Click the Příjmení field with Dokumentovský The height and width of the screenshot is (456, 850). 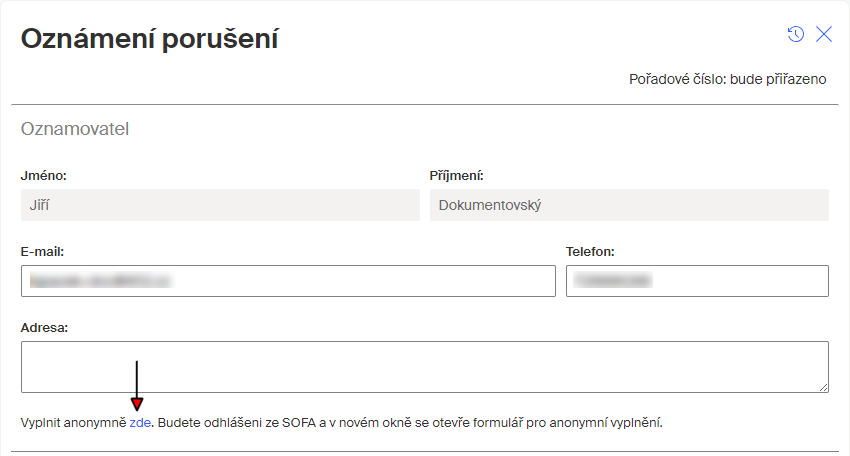coord(629,205)
